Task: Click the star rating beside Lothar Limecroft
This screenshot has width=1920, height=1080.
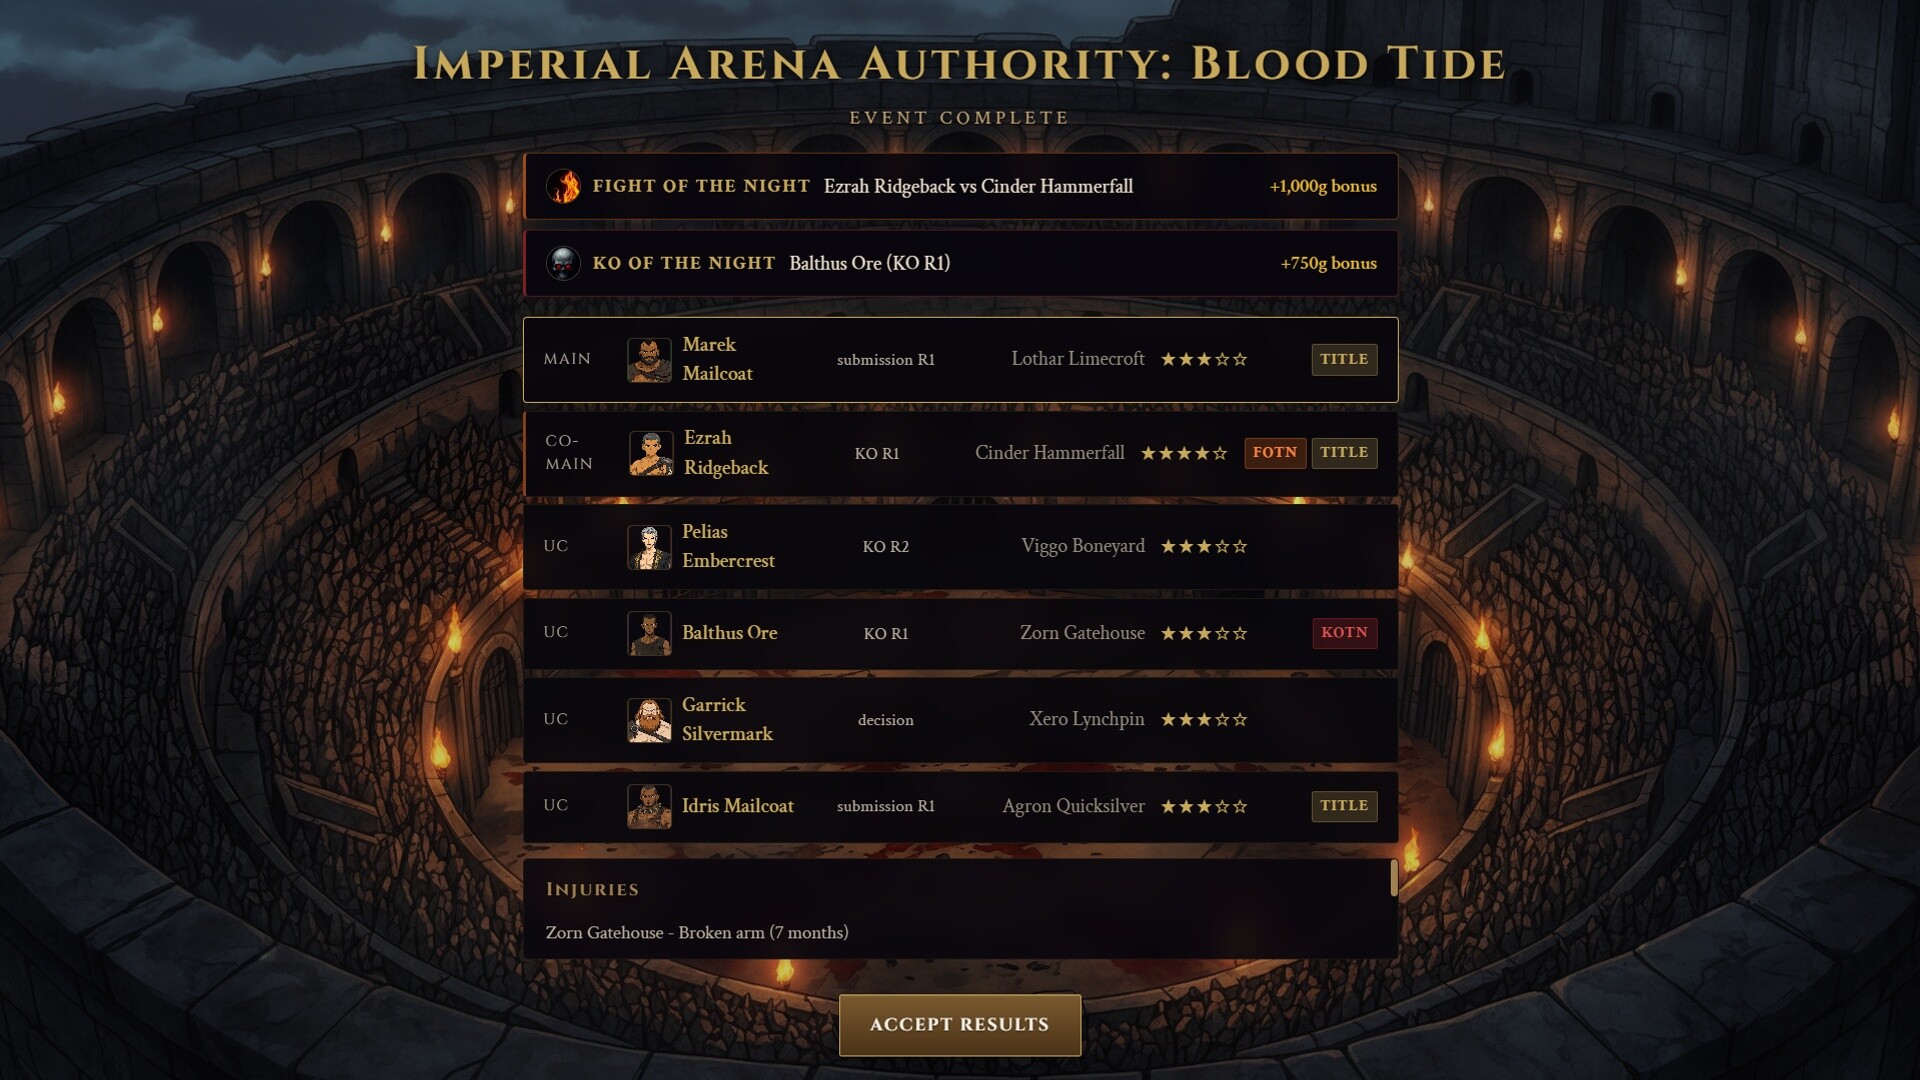Action: pos(1205,359)
